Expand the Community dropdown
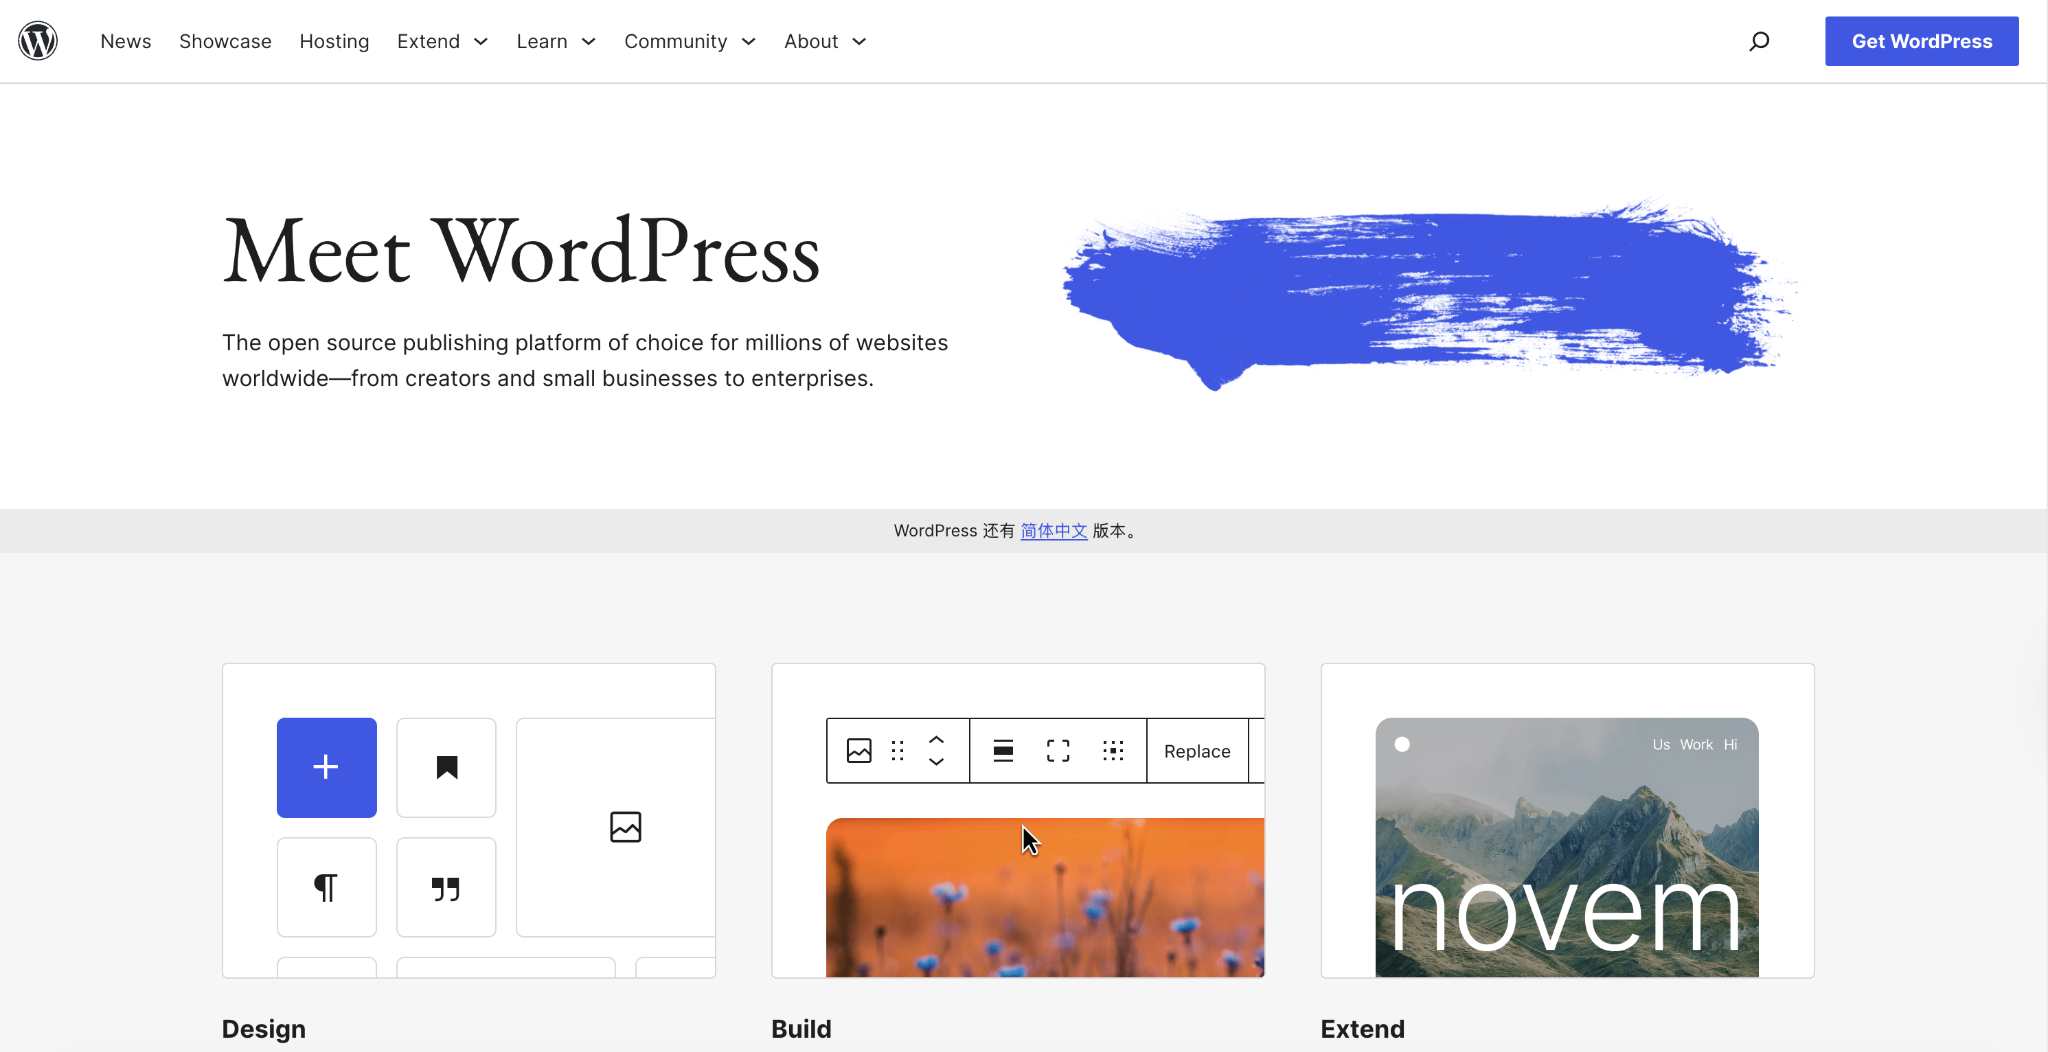Screen dimensions: 2048x1052 point(689,41)
